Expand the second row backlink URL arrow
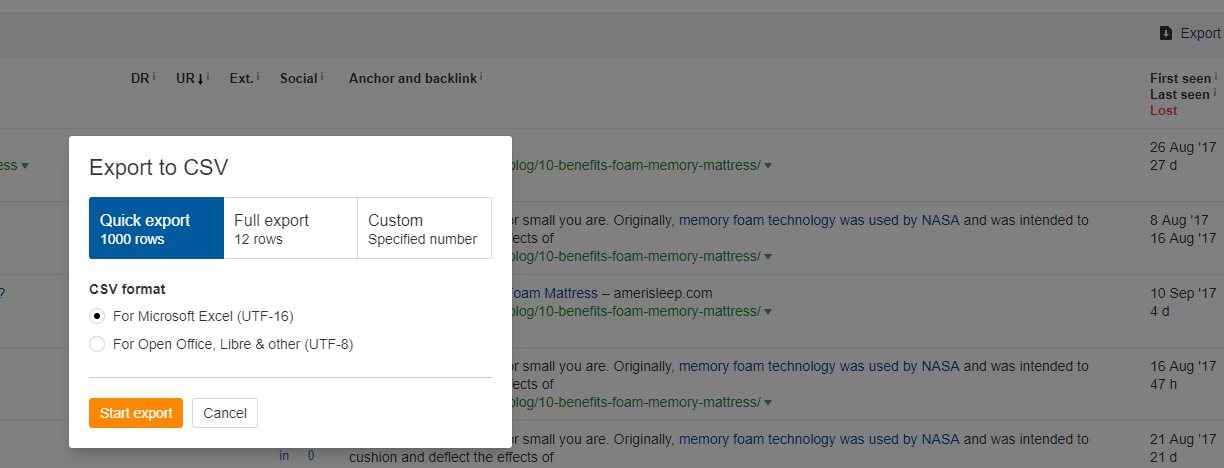Viewport: 1224px width, 468px height. [768, 257]
